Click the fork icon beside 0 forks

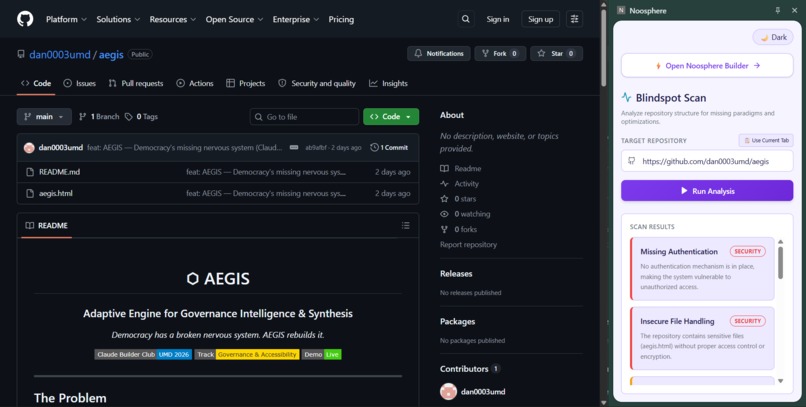tap(445, 230)
